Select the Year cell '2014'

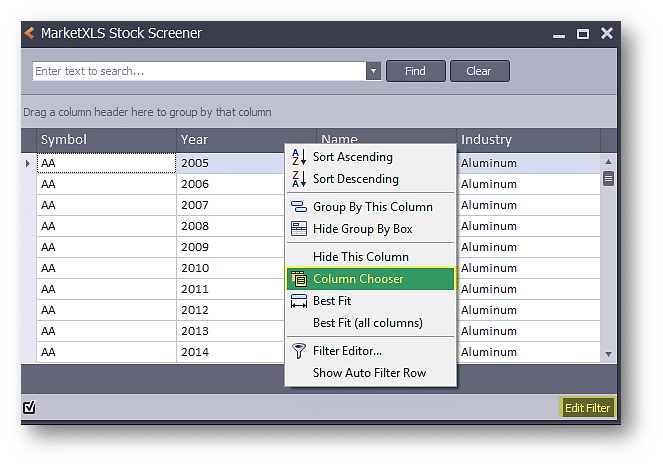click(x=230, y=352)
